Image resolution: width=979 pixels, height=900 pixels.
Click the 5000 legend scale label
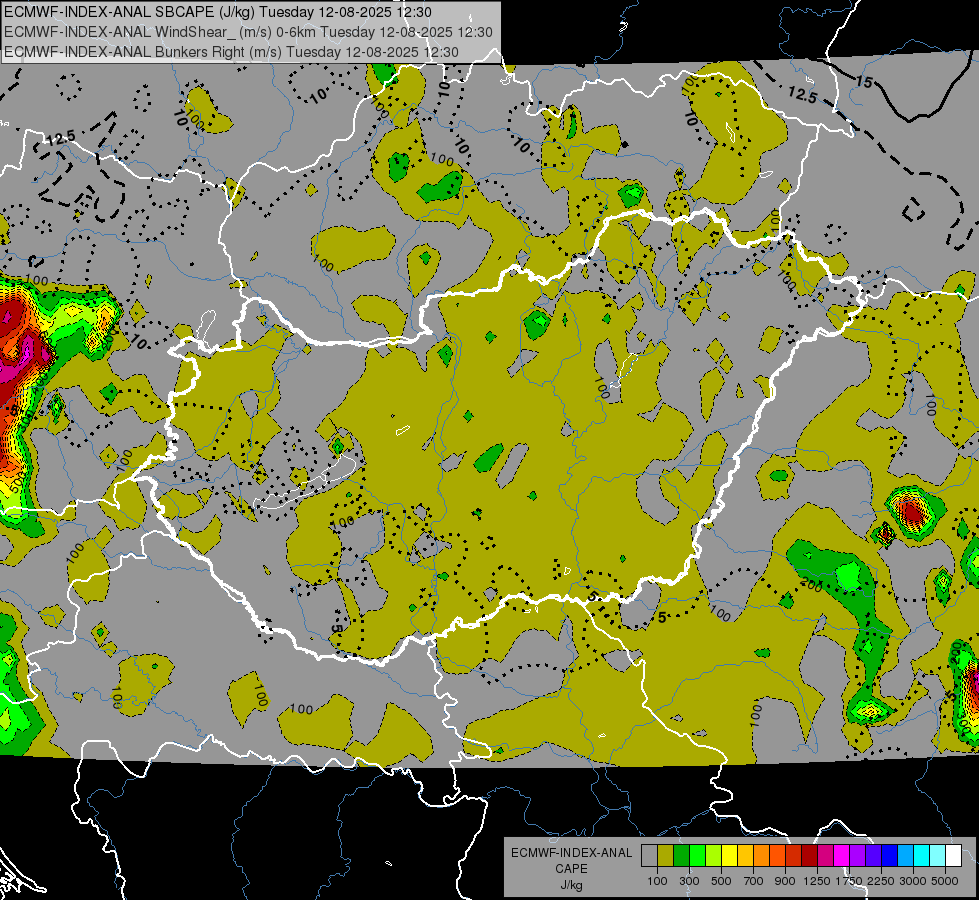[x=945, y=881]
